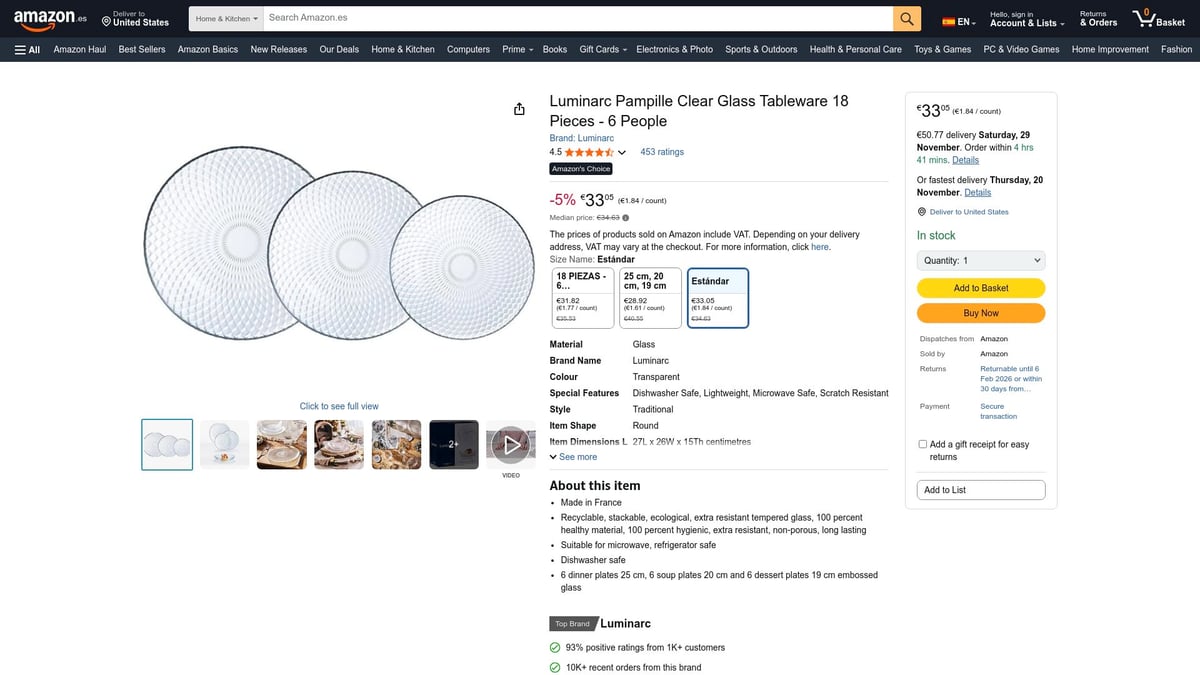Select the 18 PIEZAS size option
Viewport: 1200px width, 675px height.
[583, 296]
